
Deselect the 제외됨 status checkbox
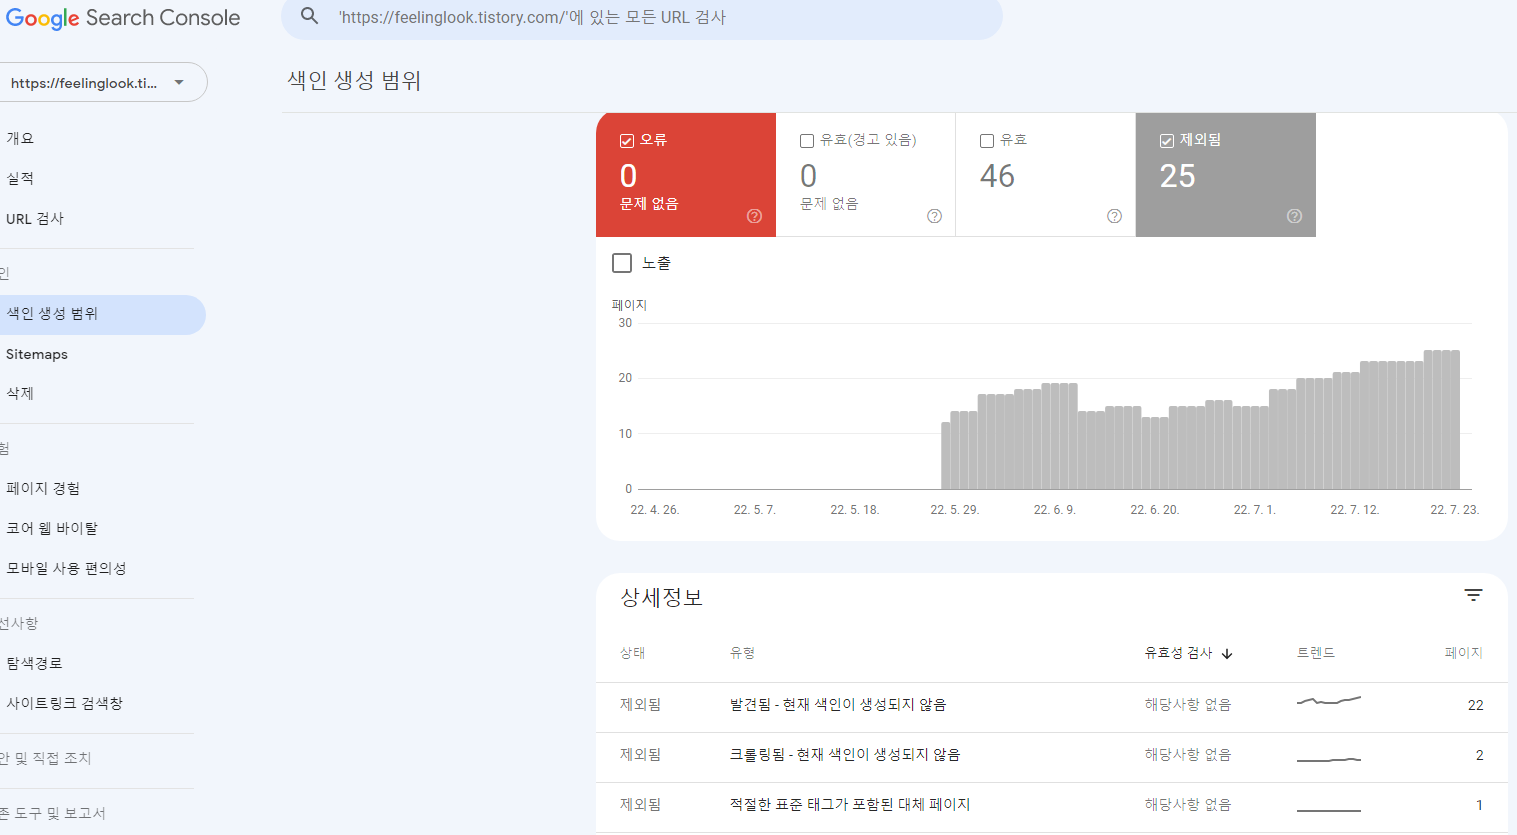click(1166, 140)
